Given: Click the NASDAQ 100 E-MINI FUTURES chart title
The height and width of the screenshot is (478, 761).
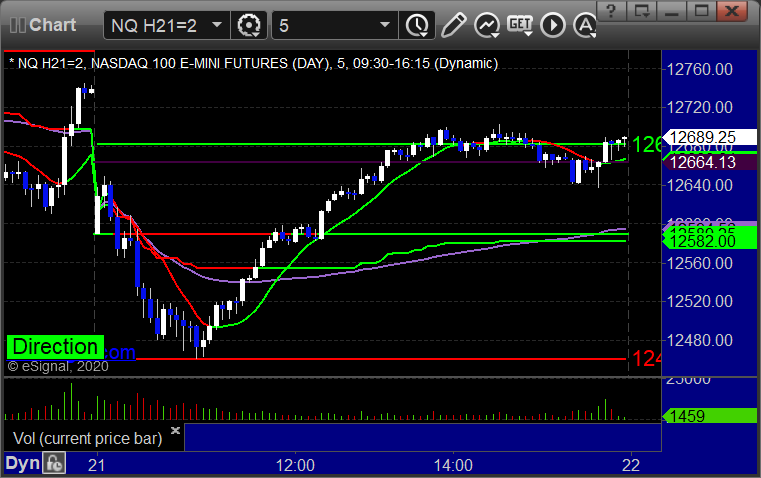Looking at the screenshot, I should pyautogui.click(x=253, y=63).
